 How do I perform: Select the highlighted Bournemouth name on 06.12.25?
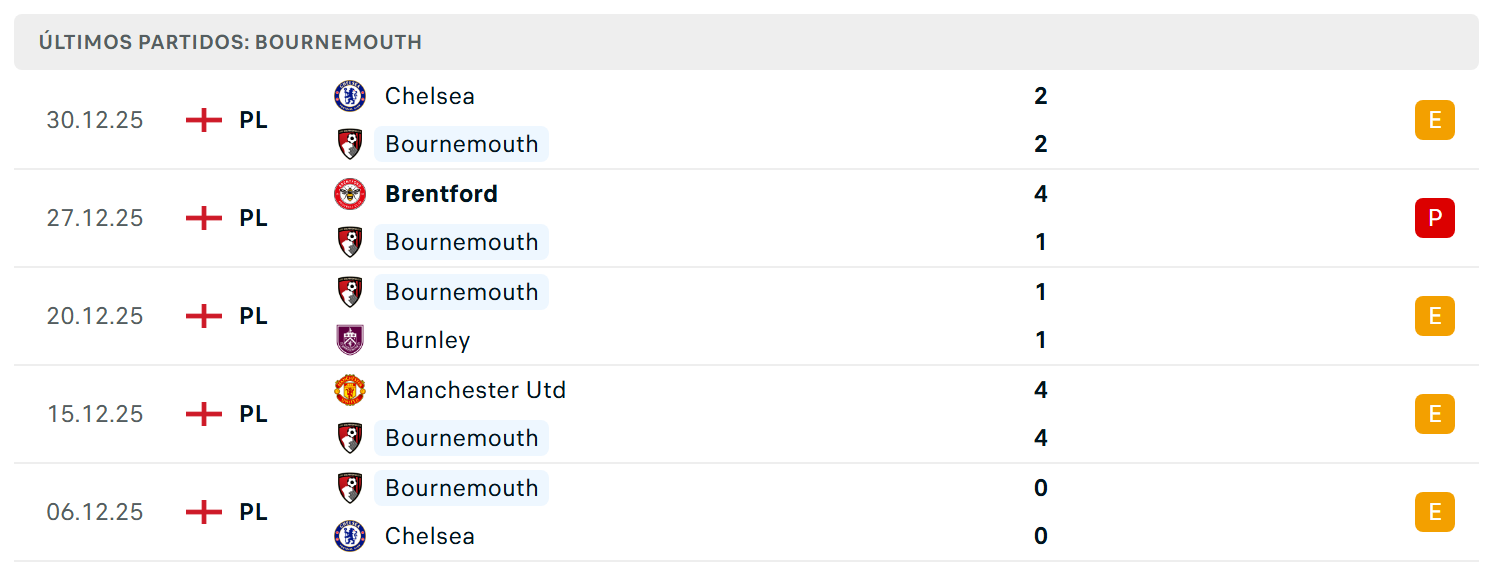[462, 488]
